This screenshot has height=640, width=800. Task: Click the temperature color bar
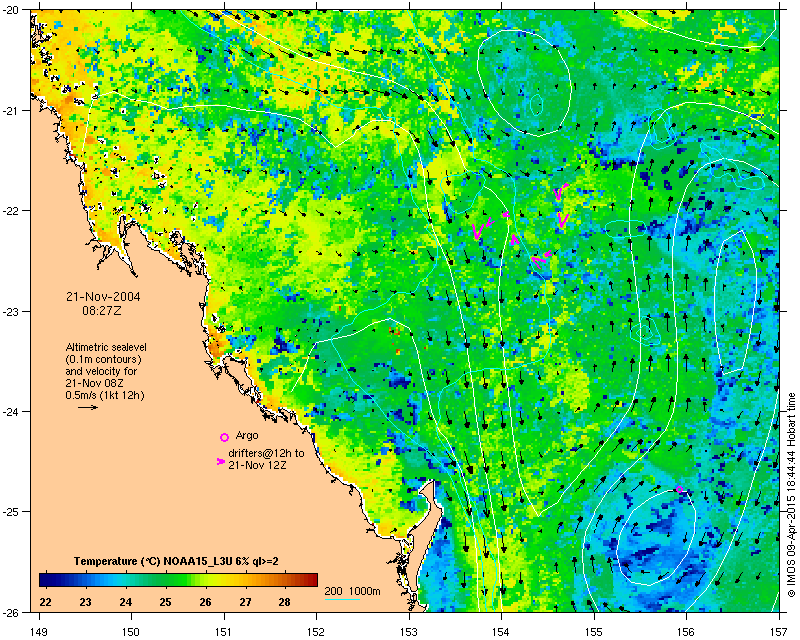click(178, 580)
